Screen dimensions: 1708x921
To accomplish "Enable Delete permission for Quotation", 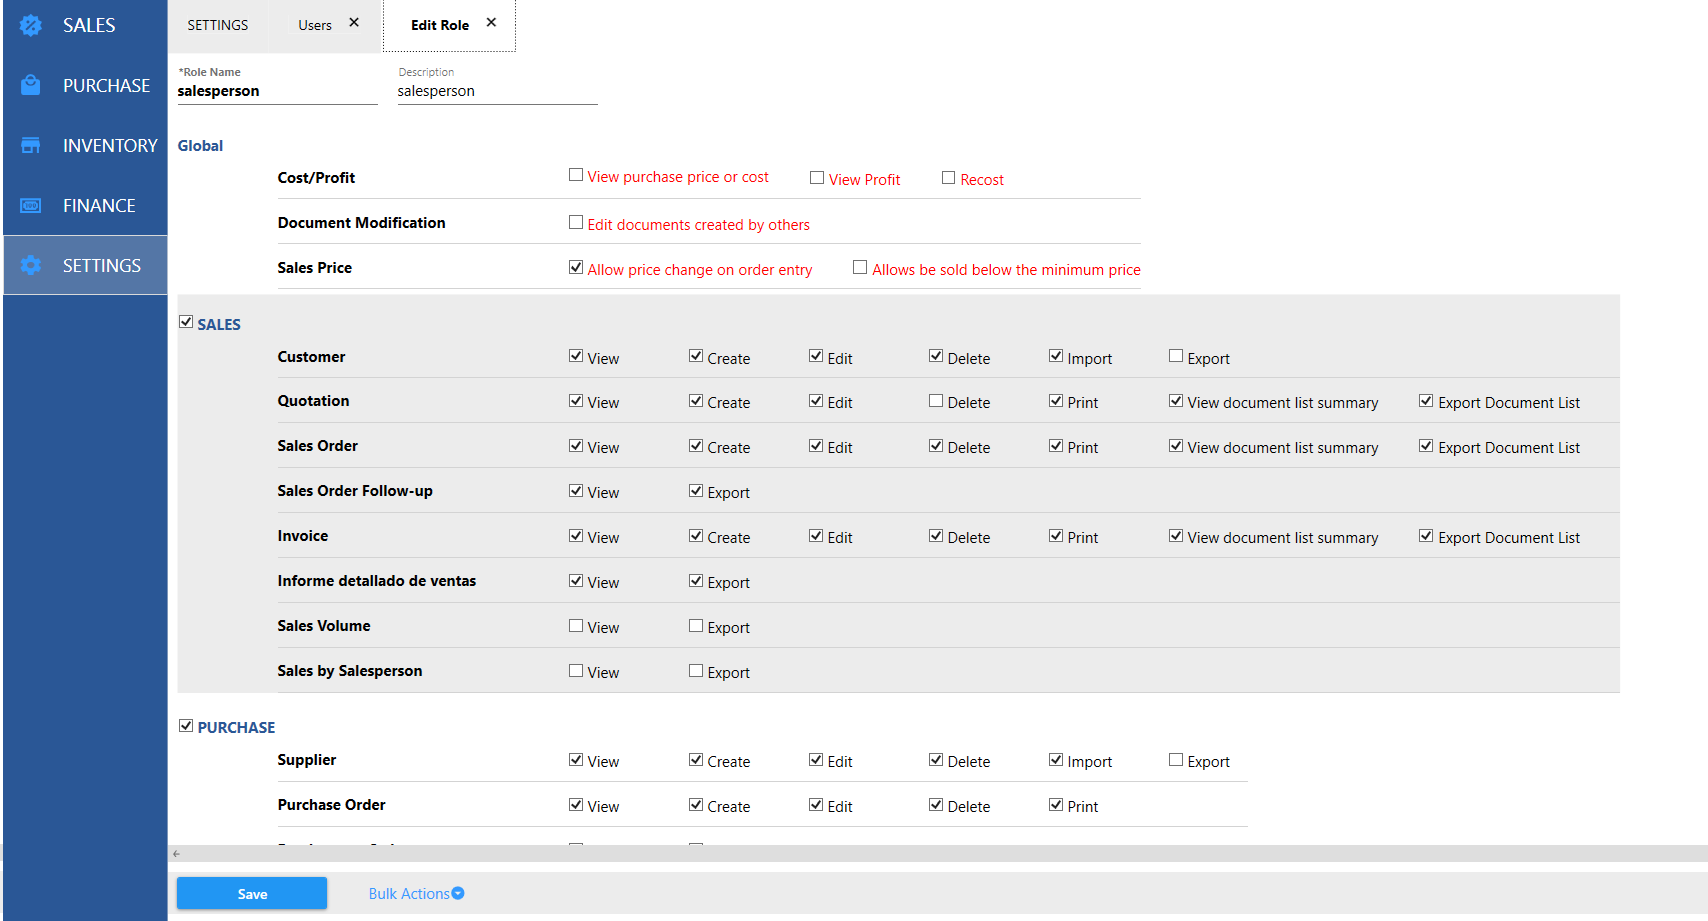I will 936,401.
